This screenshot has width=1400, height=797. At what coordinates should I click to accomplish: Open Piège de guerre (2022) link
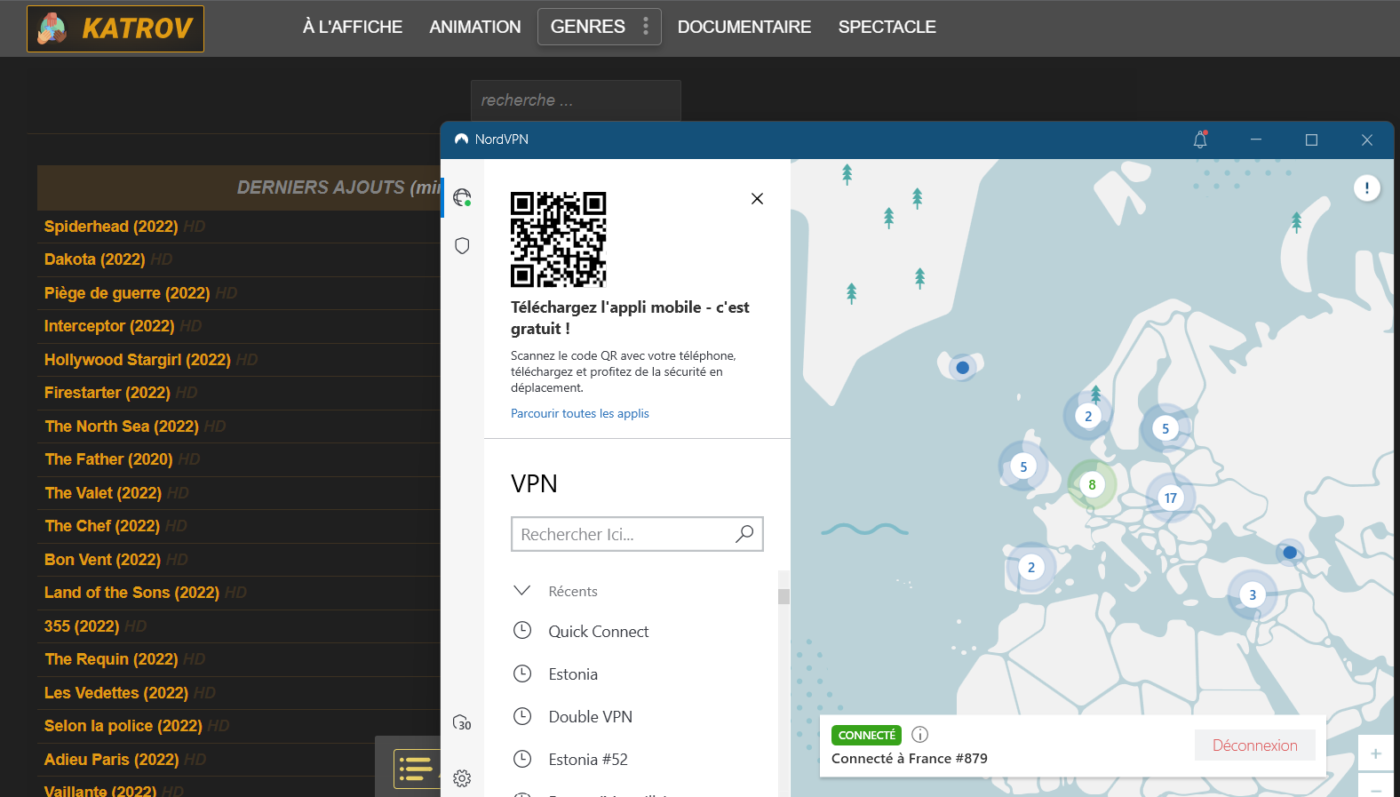[x=127, y=293]
